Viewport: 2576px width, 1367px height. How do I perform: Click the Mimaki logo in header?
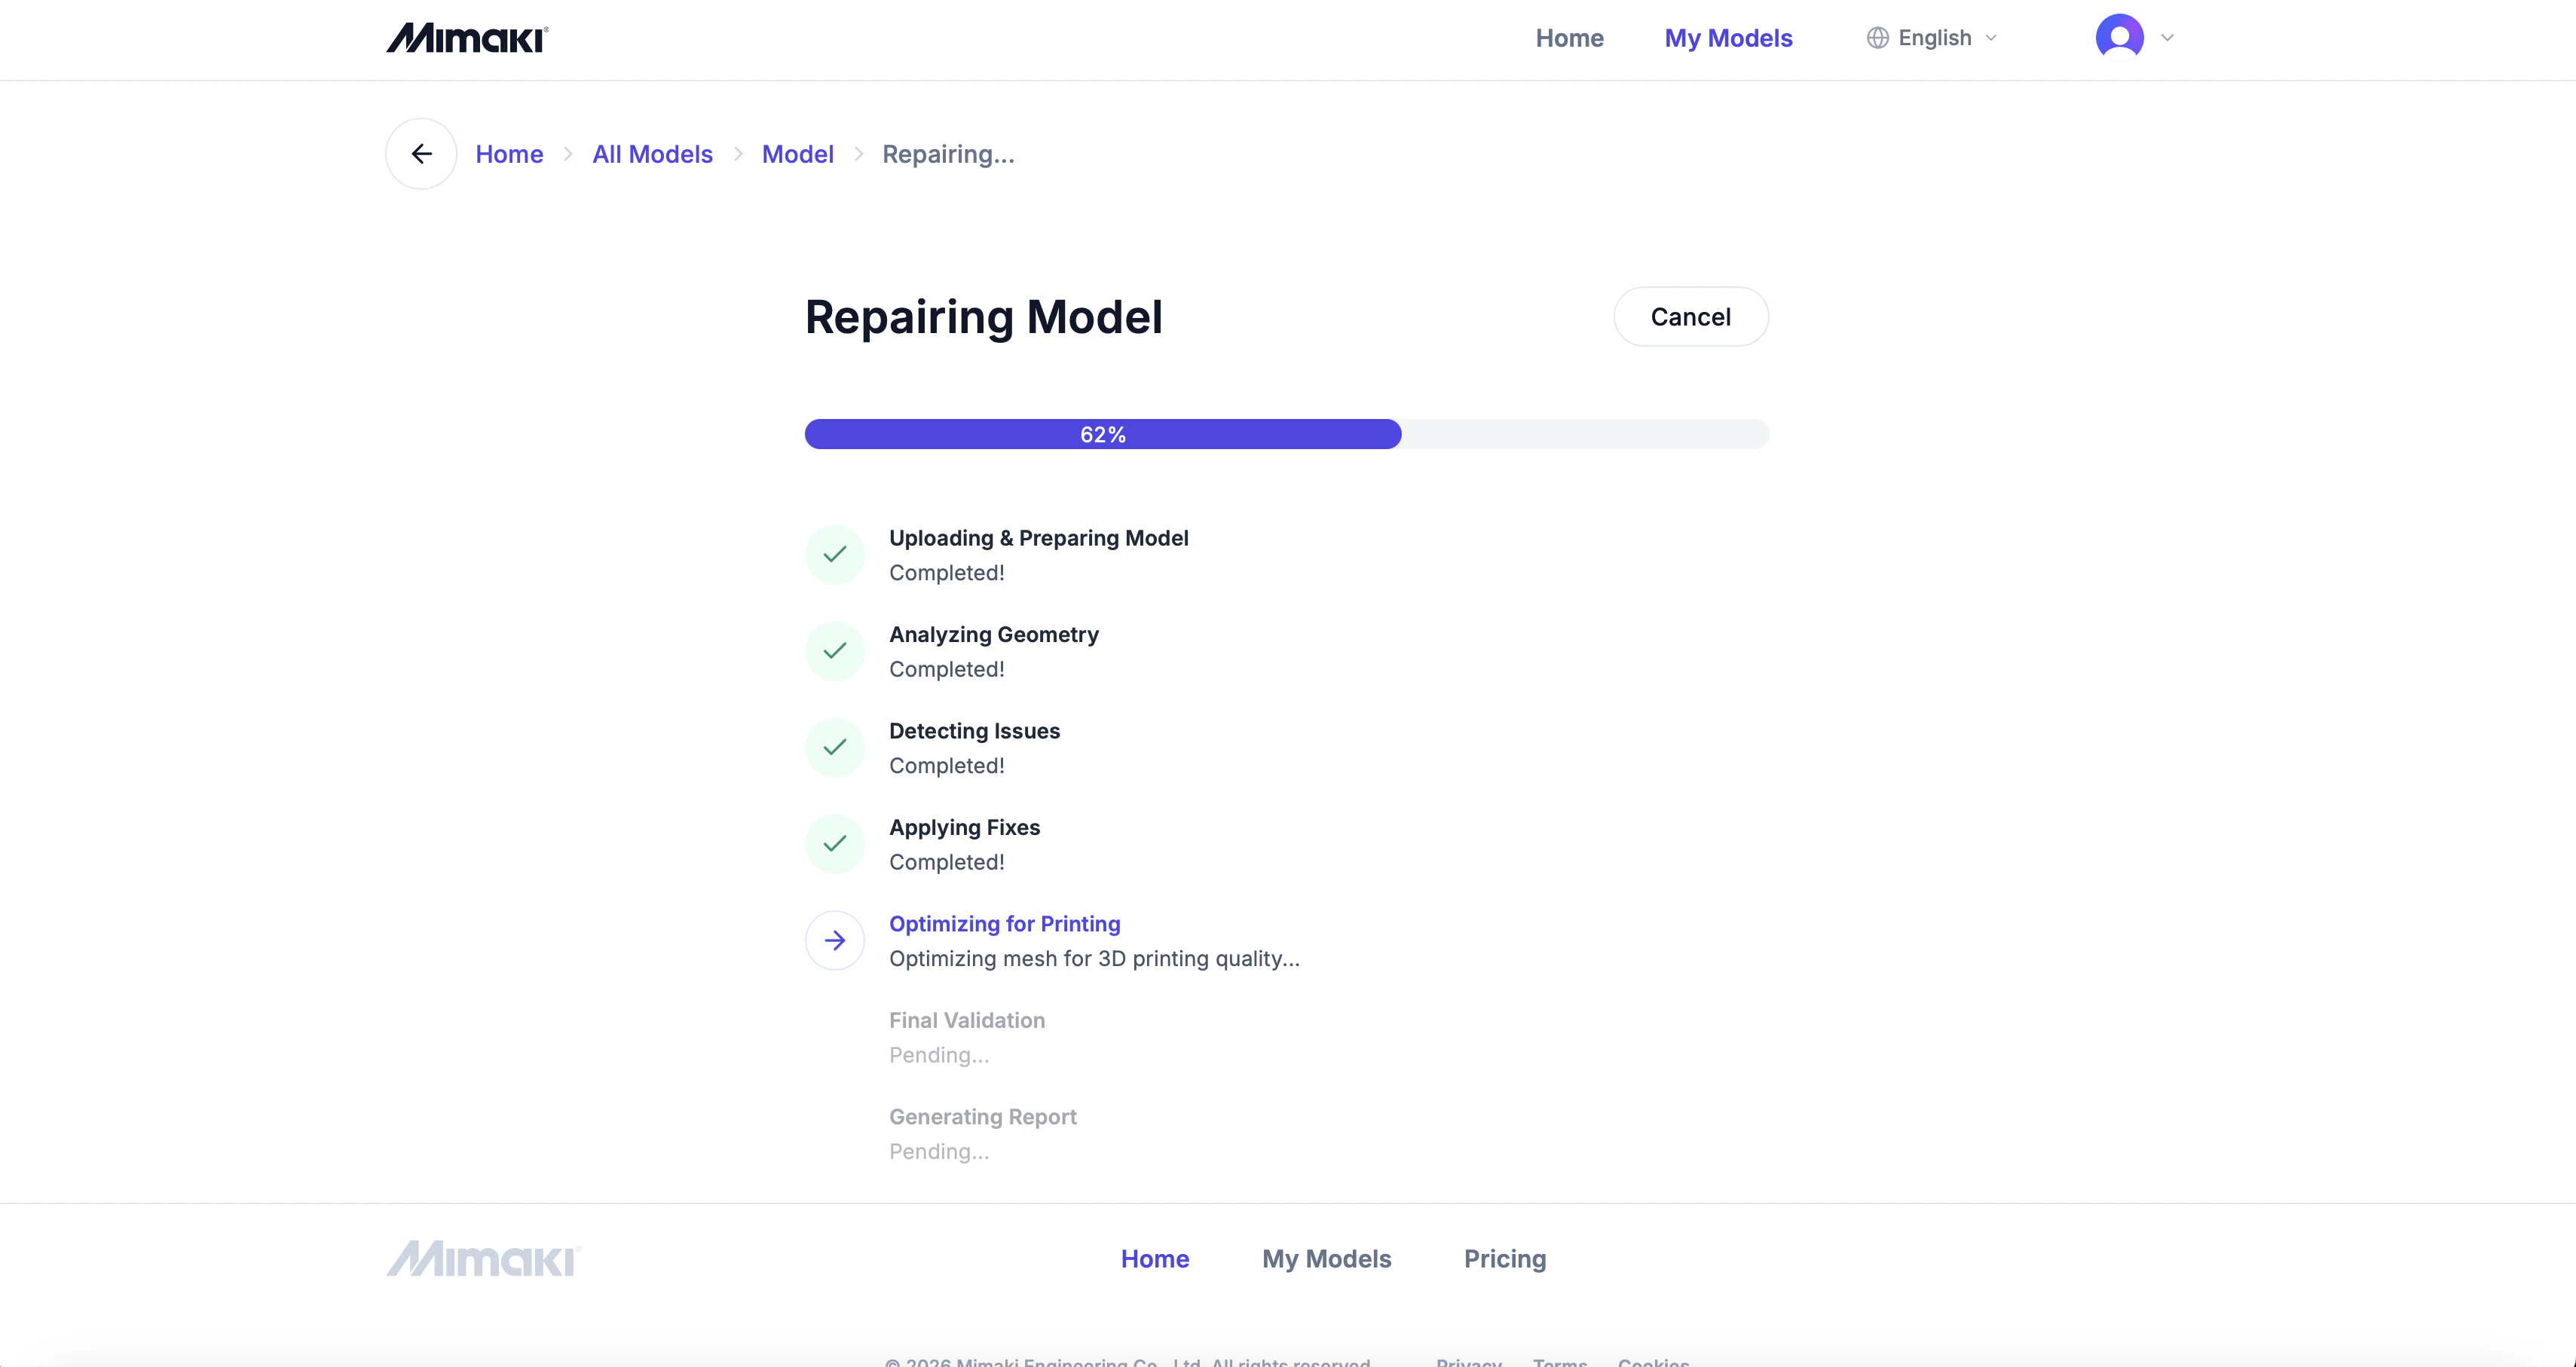(467, 38)
